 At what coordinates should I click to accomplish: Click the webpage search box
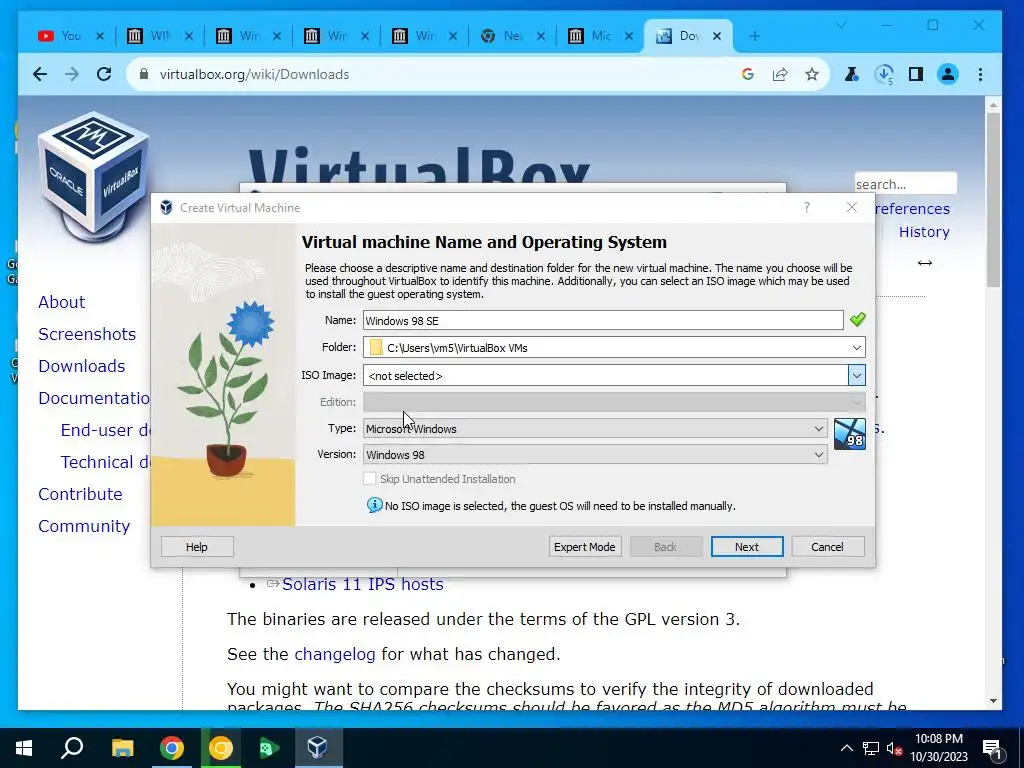click(905, 184)
